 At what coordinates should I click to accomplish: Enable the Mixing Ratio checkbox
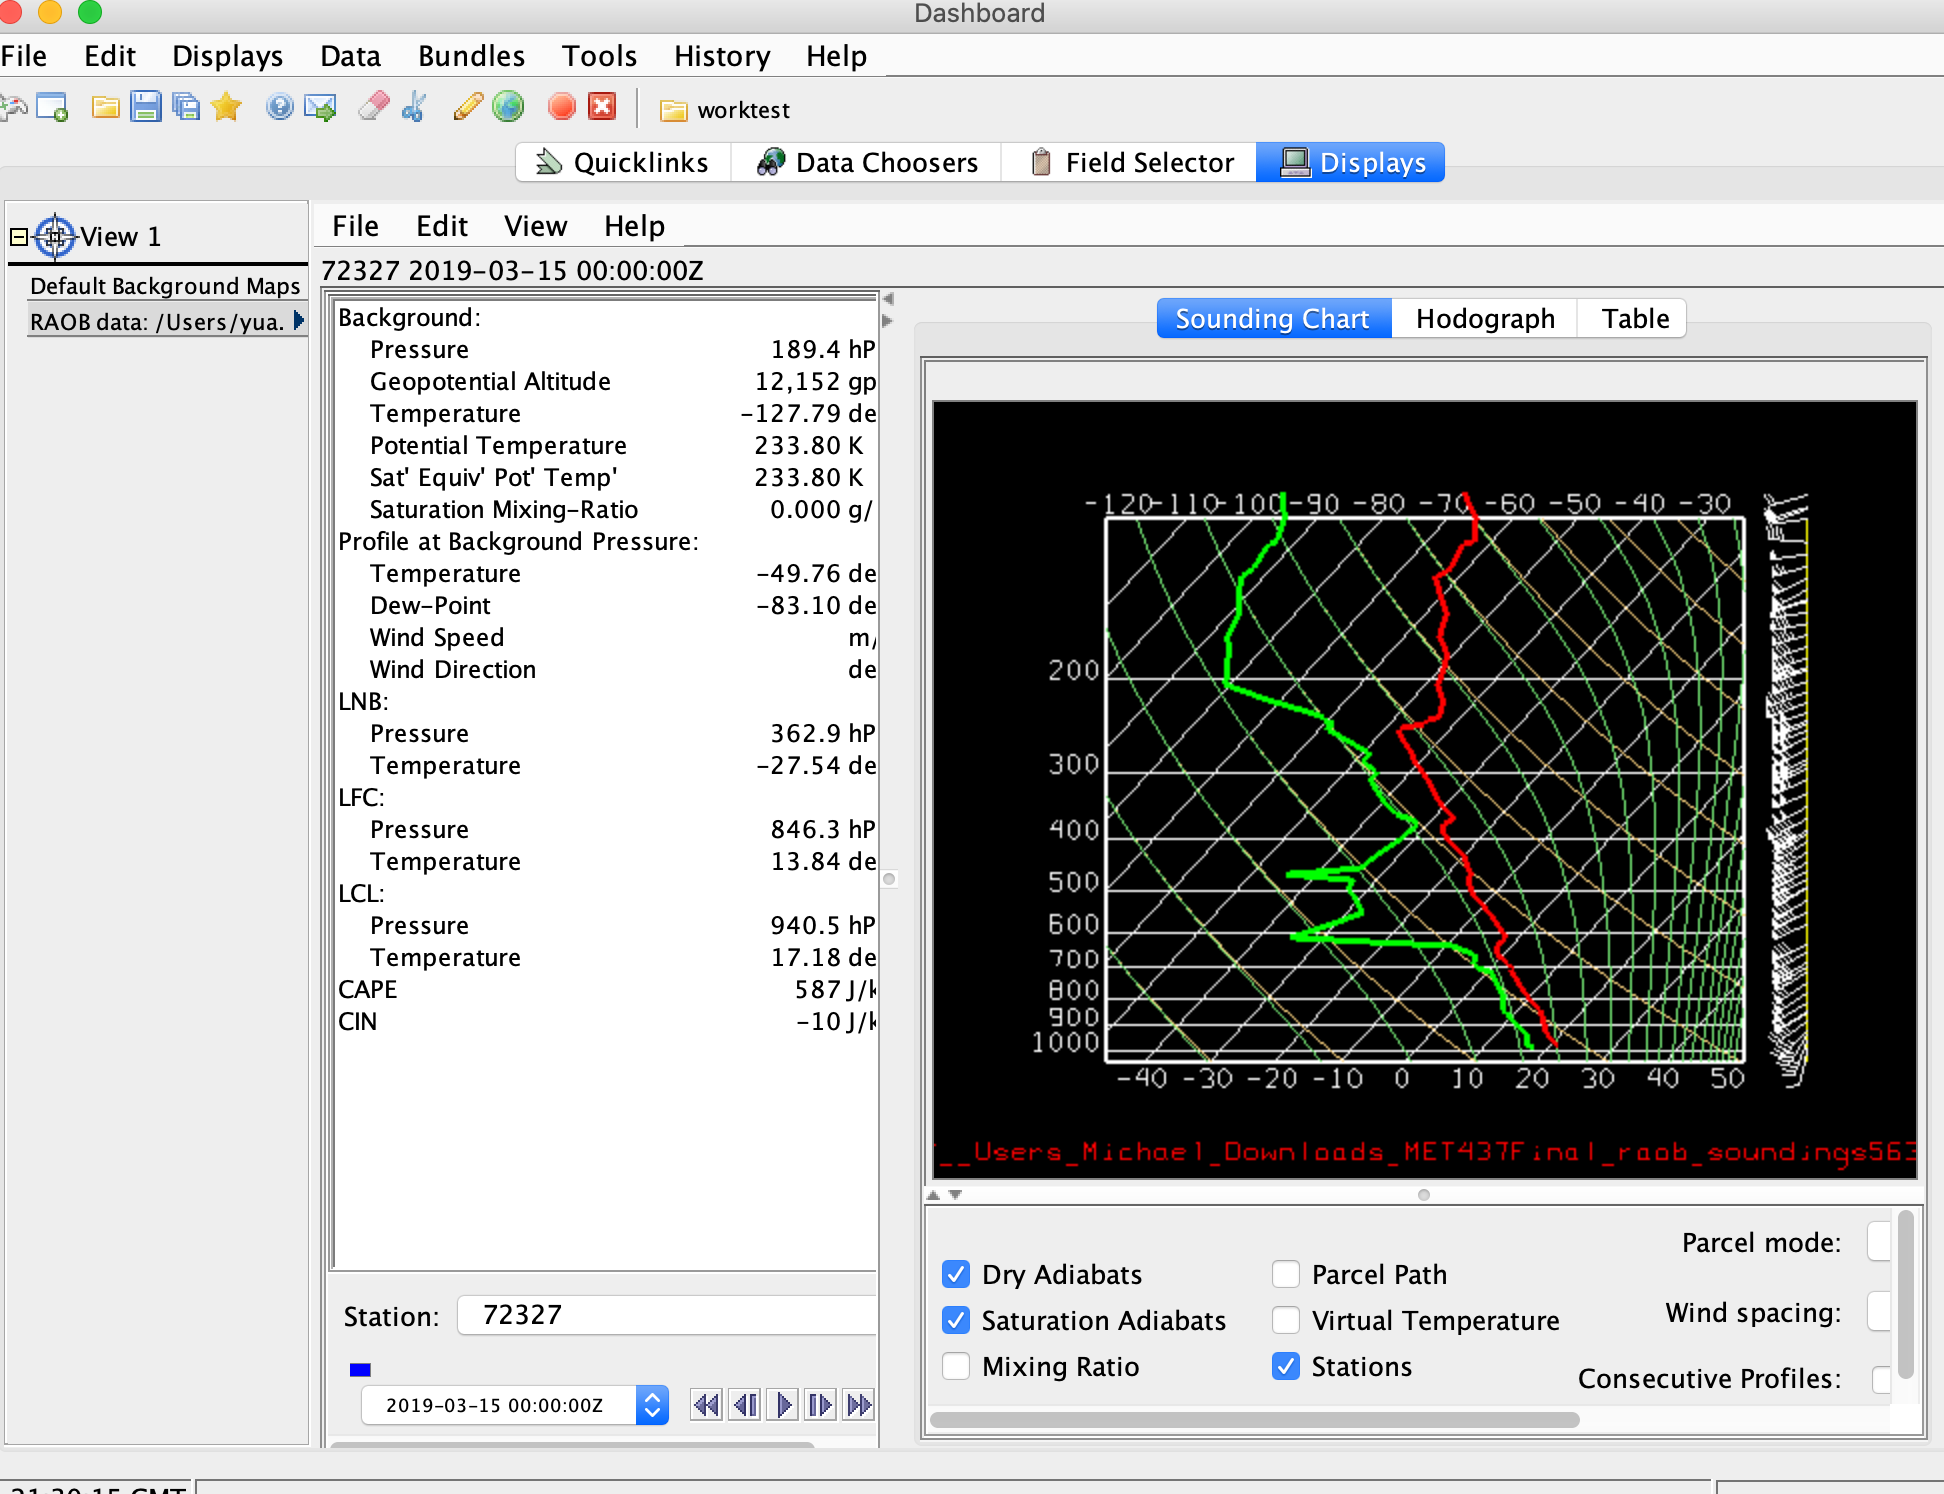[x=956, y=1366]
